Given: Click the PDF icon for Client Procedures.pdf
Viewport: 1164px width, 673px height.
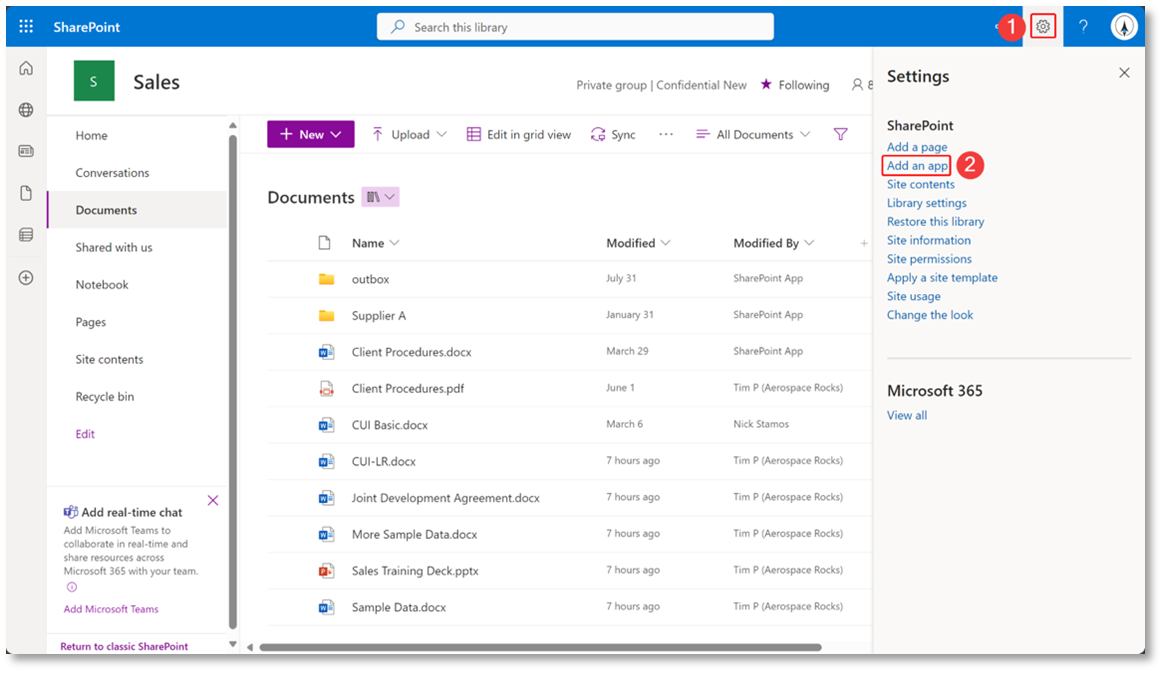Looking at the screenshot, I should [326, 388].
